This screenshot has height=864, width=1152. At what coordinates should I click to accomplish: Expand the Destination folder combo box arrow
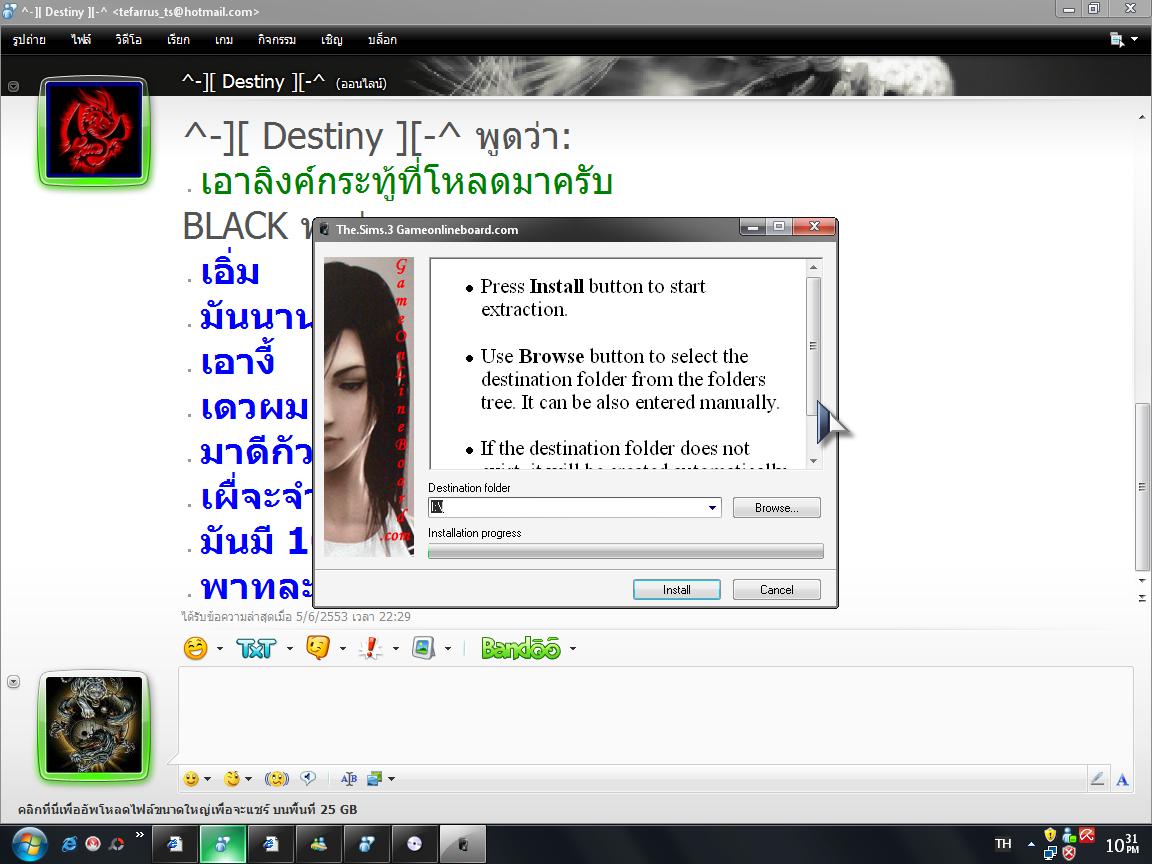712,508
